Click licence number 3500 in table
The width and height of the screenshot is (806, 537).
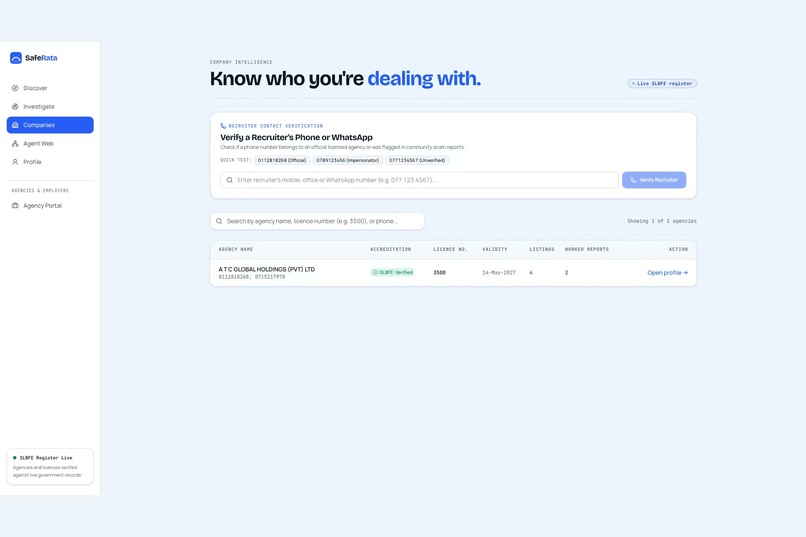coord(439,273)
